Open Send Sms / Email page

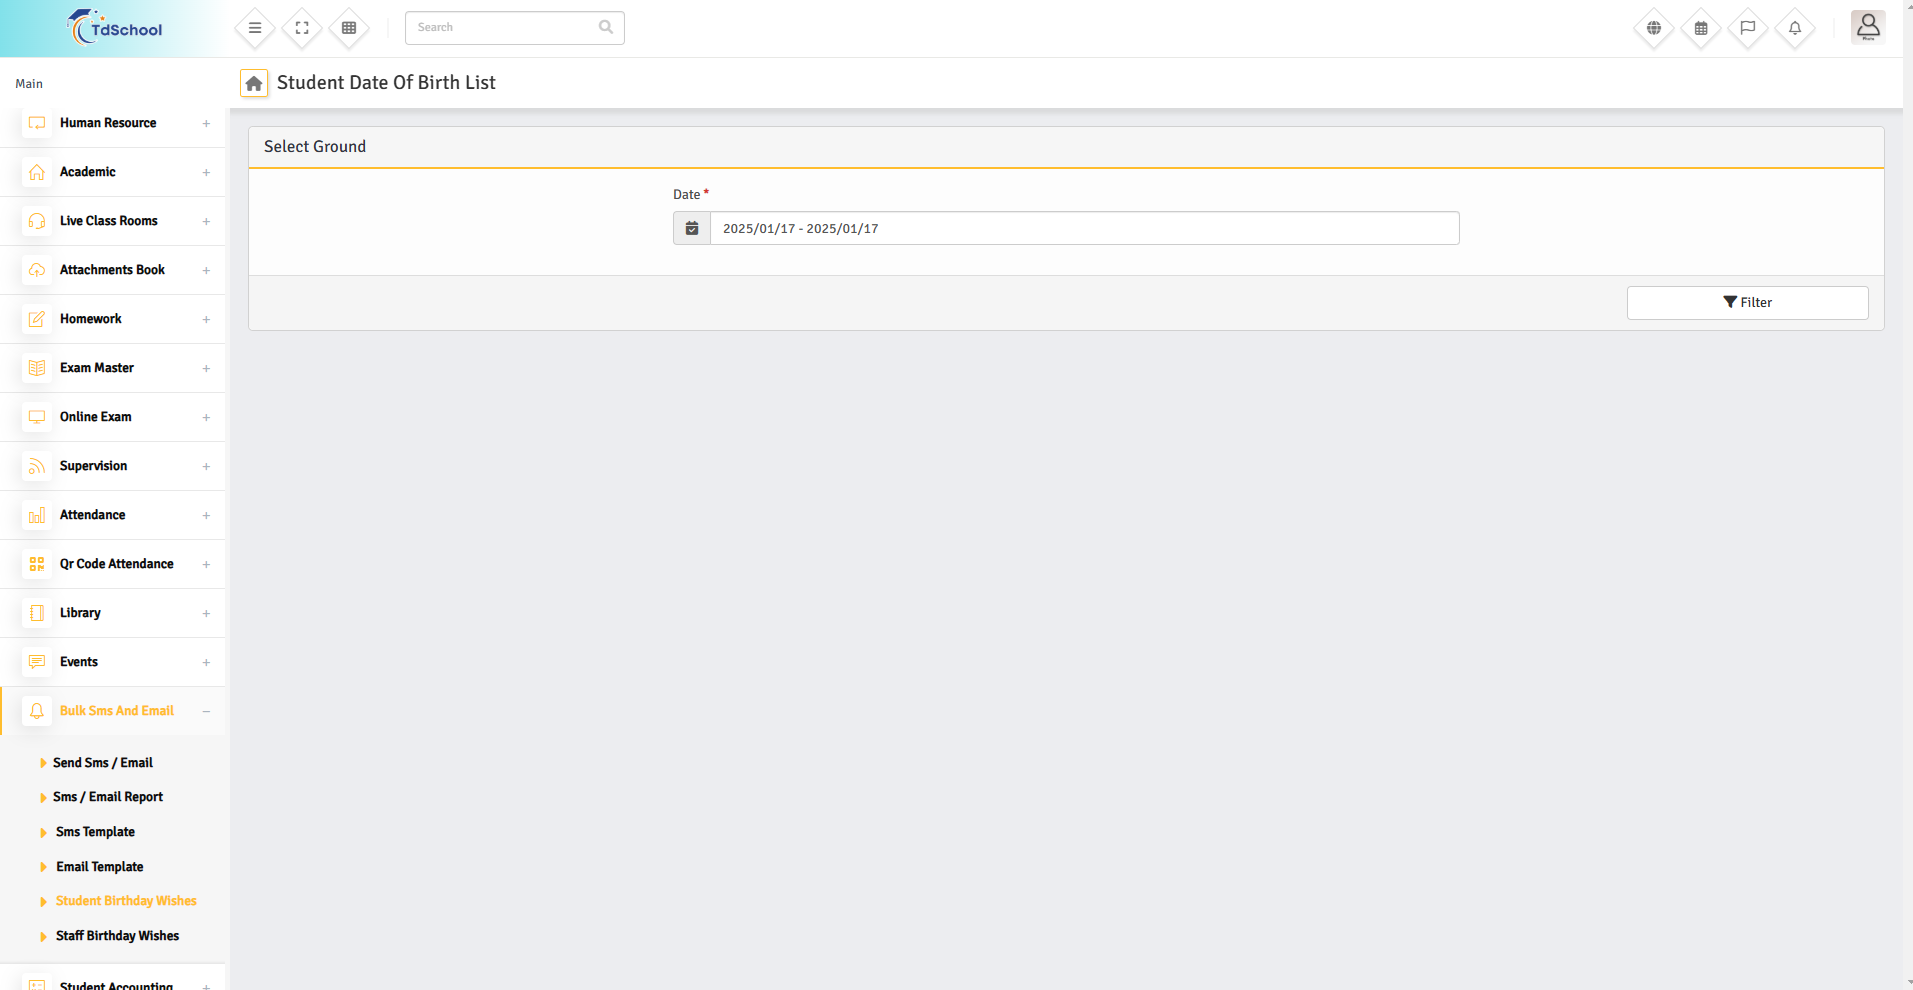(102, 763)
